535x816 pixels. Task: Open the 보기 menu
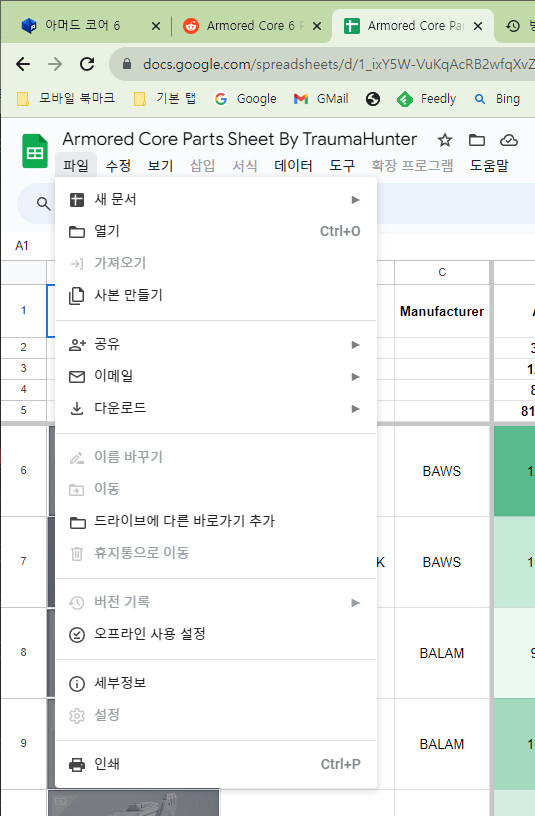pyautogui.click(x=160, y=165)
